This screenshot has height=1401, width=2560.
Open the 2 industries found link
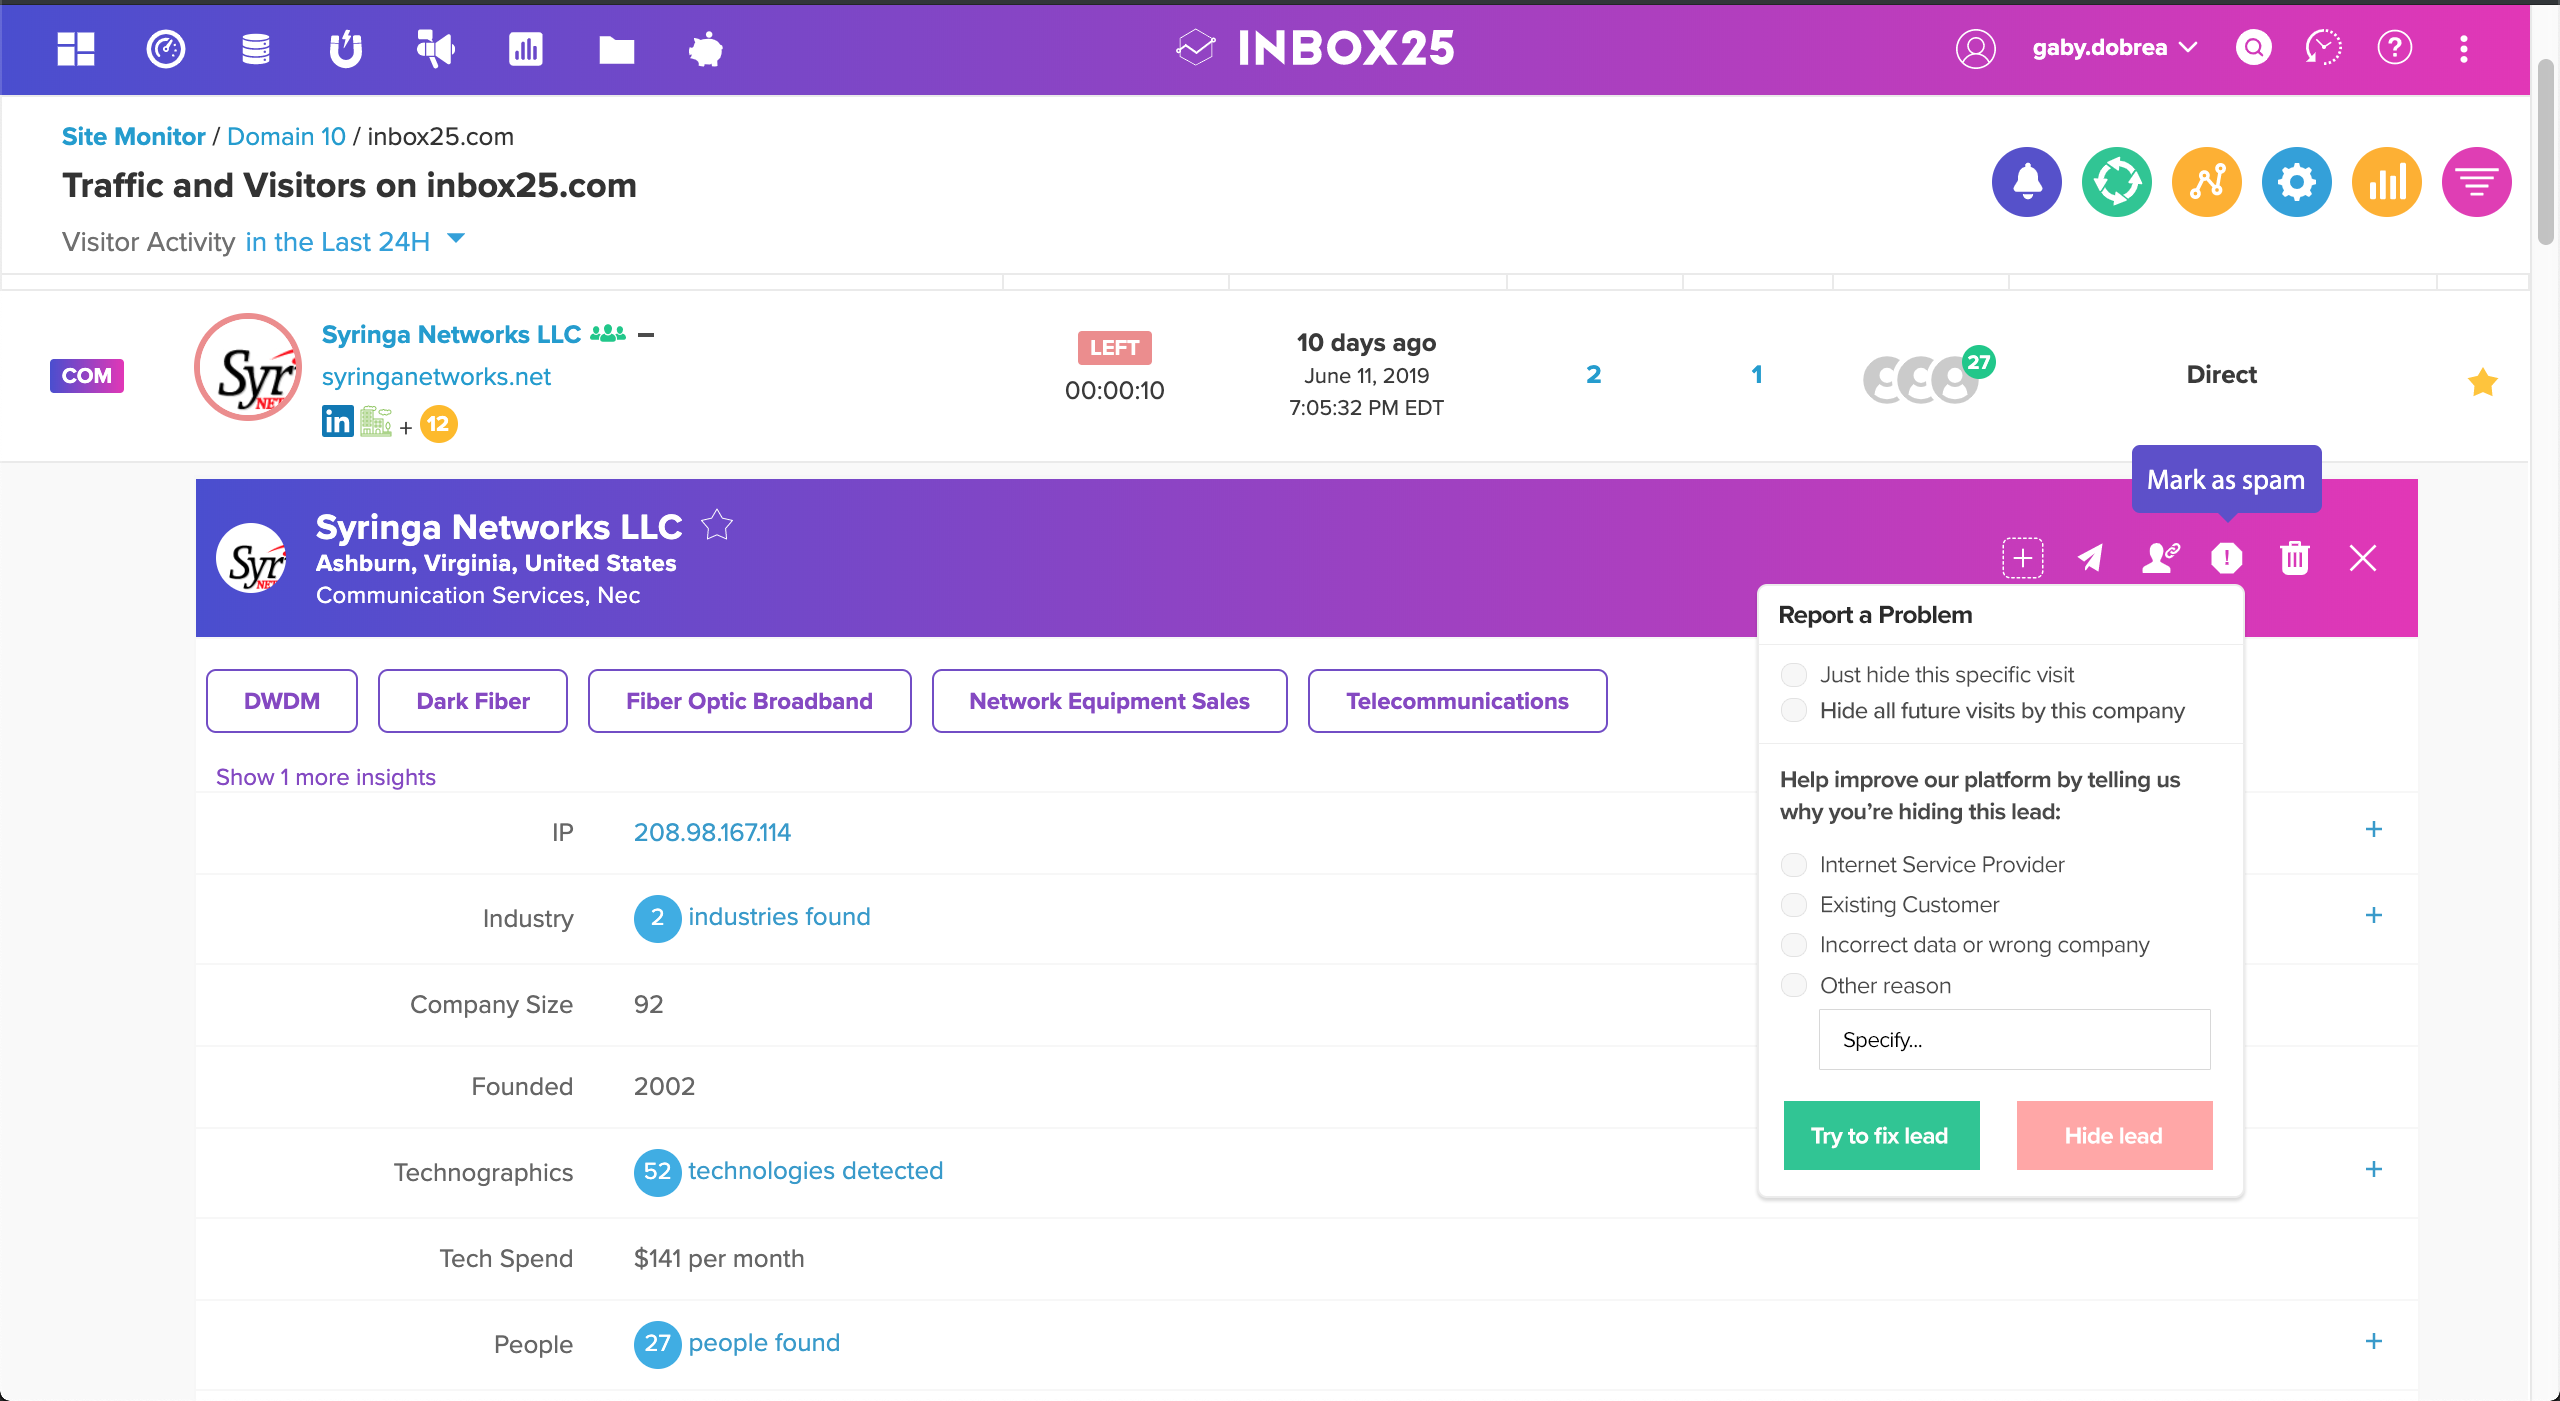click(752, 917)
